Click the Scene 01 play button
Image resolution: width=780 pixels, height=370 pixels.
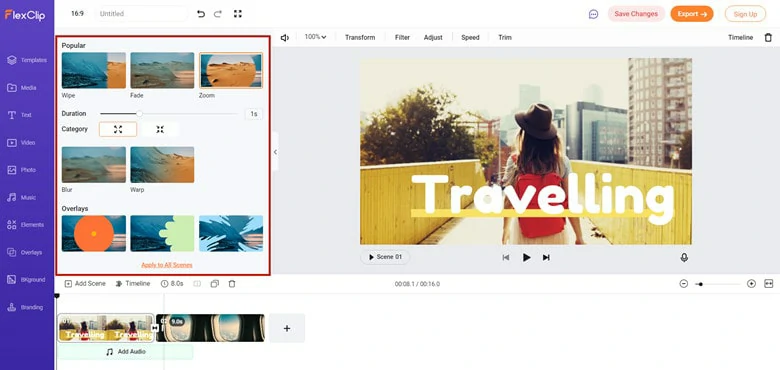385,257
